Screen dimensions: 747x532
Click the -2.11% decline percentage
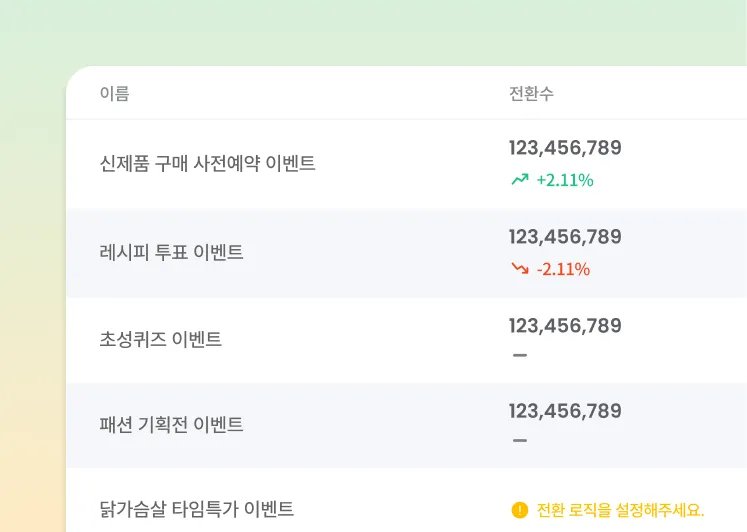click(564, 269)
